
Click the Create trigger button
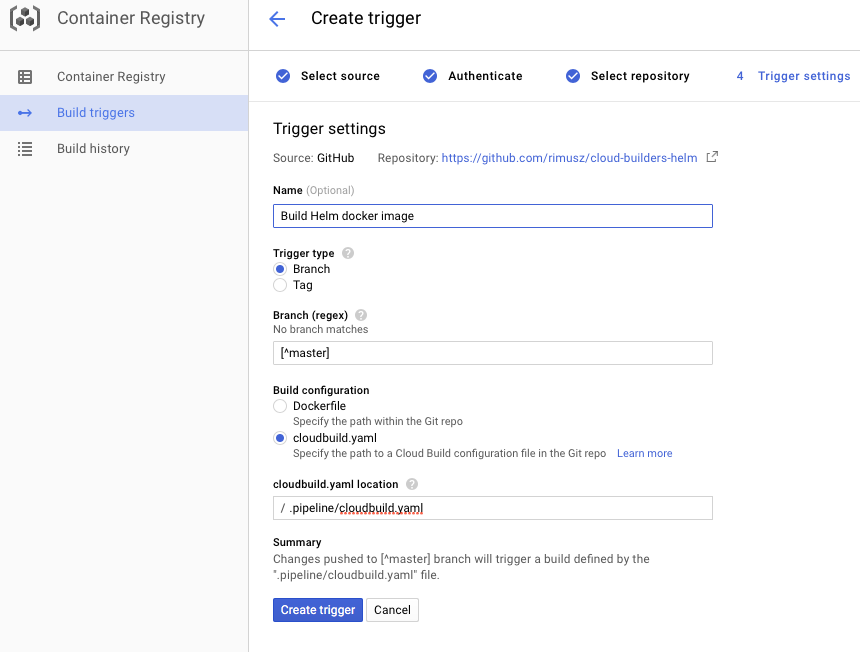[x=318, y=610]
